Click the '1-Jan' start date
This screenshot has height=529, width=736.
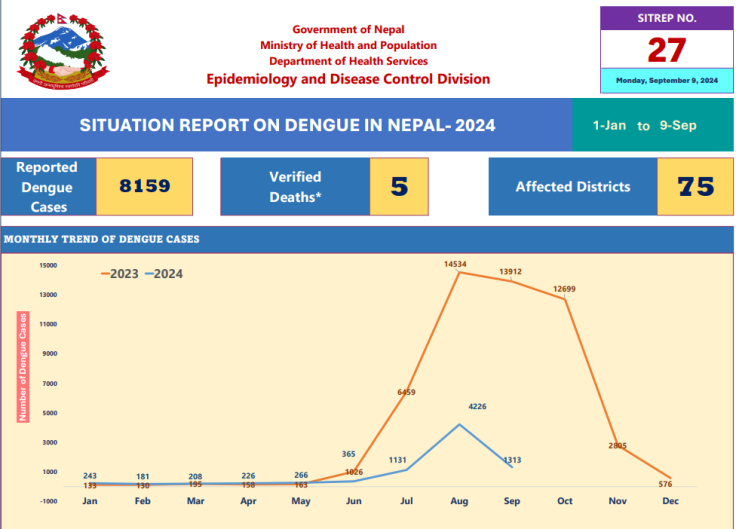pyautogui.click(x=609, y=126)
